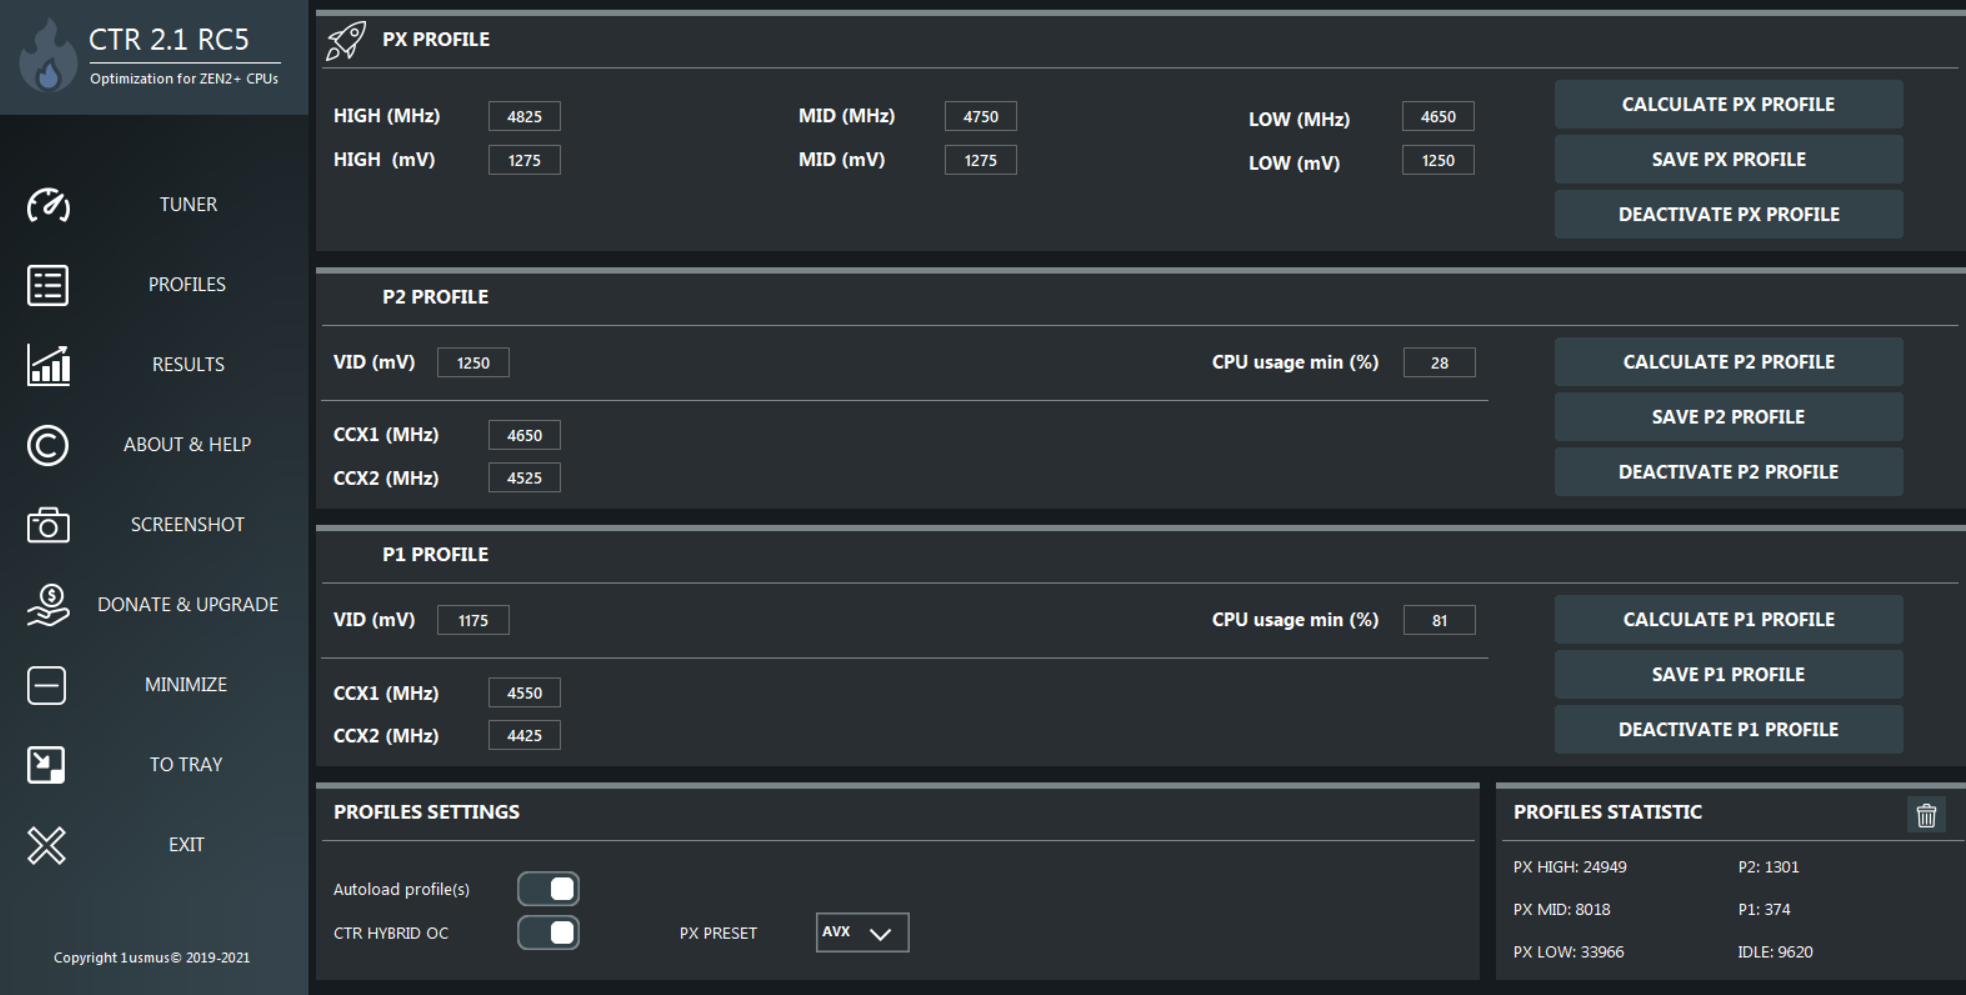The width and height of the screenshot is (1966, 995).
Task: Click DEACTIVATE P2 PROFILE button
Action: point(1728,472)
